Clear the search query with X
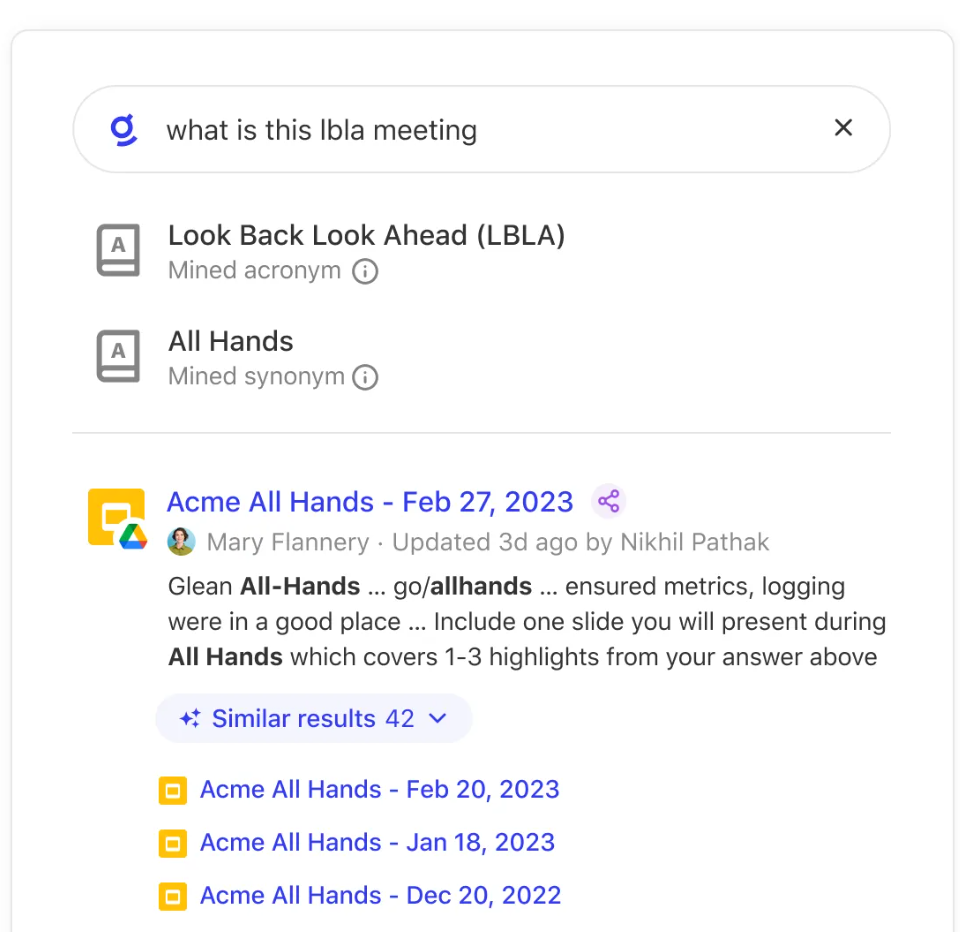This screenshot has height=932, width=960. 843,127
